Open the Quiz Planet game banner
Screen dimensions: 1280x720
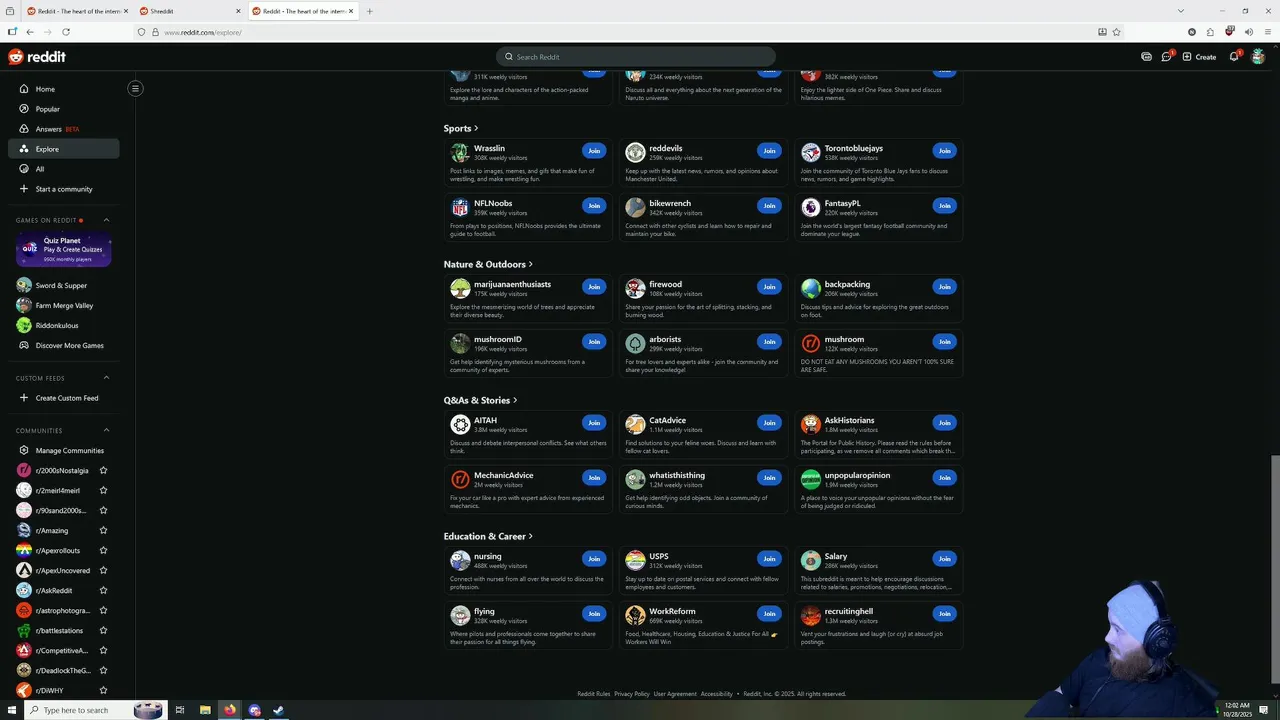(63, 249)
